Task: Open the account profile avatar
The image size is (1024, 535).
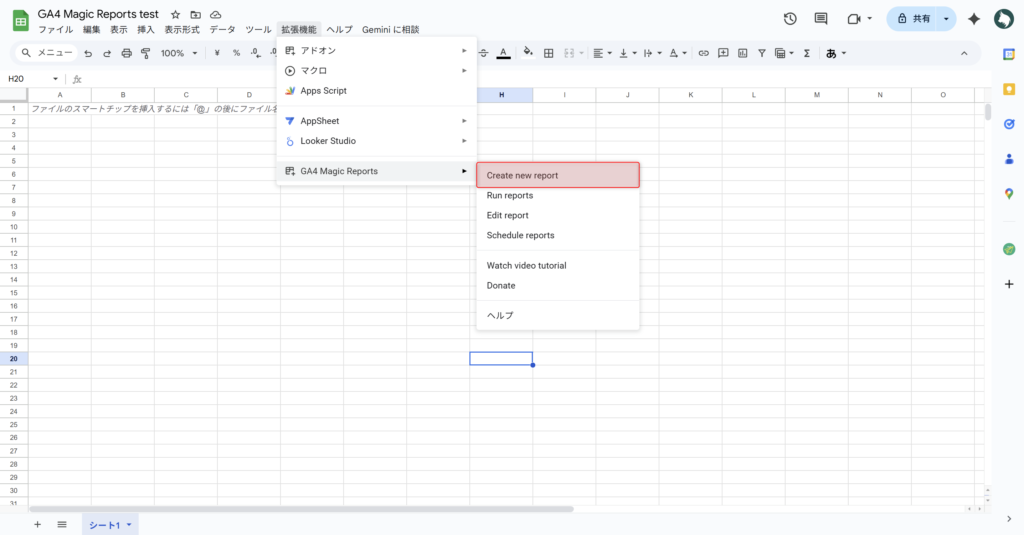Action: point(1003,19)
